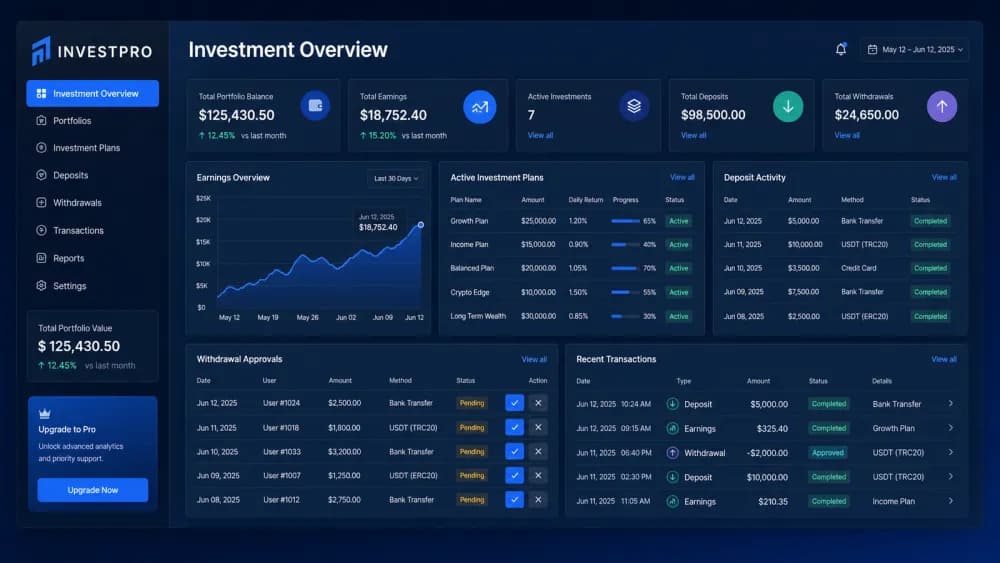Click earnings icon for $210.35 transaction
The height and width of the screenshot is (563, 1000).
point(672,501)
